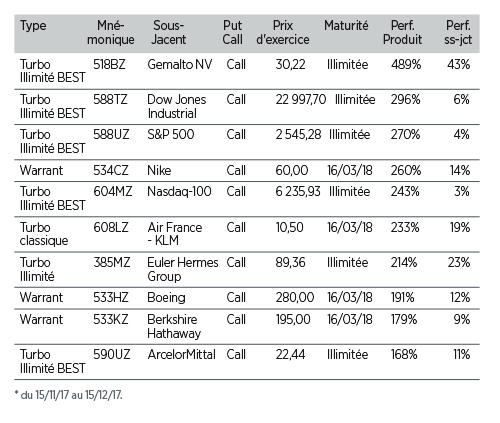This screenshot has height=423, width=500.
Task: Select mnemonic code 518BZ
Action: tap(109, 64)
